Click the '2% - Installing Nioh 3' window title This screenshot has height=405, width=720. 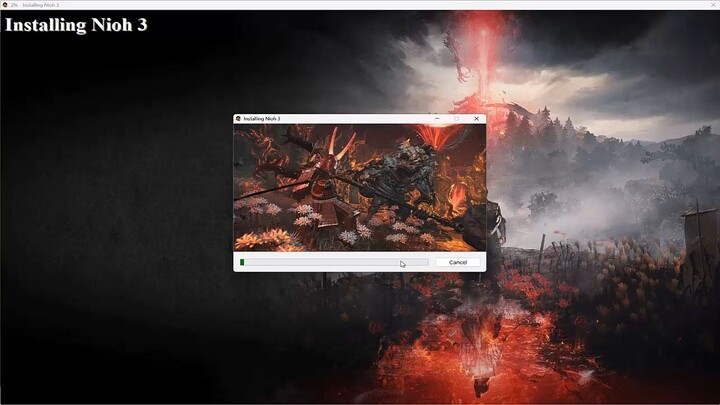pos(35,5)
